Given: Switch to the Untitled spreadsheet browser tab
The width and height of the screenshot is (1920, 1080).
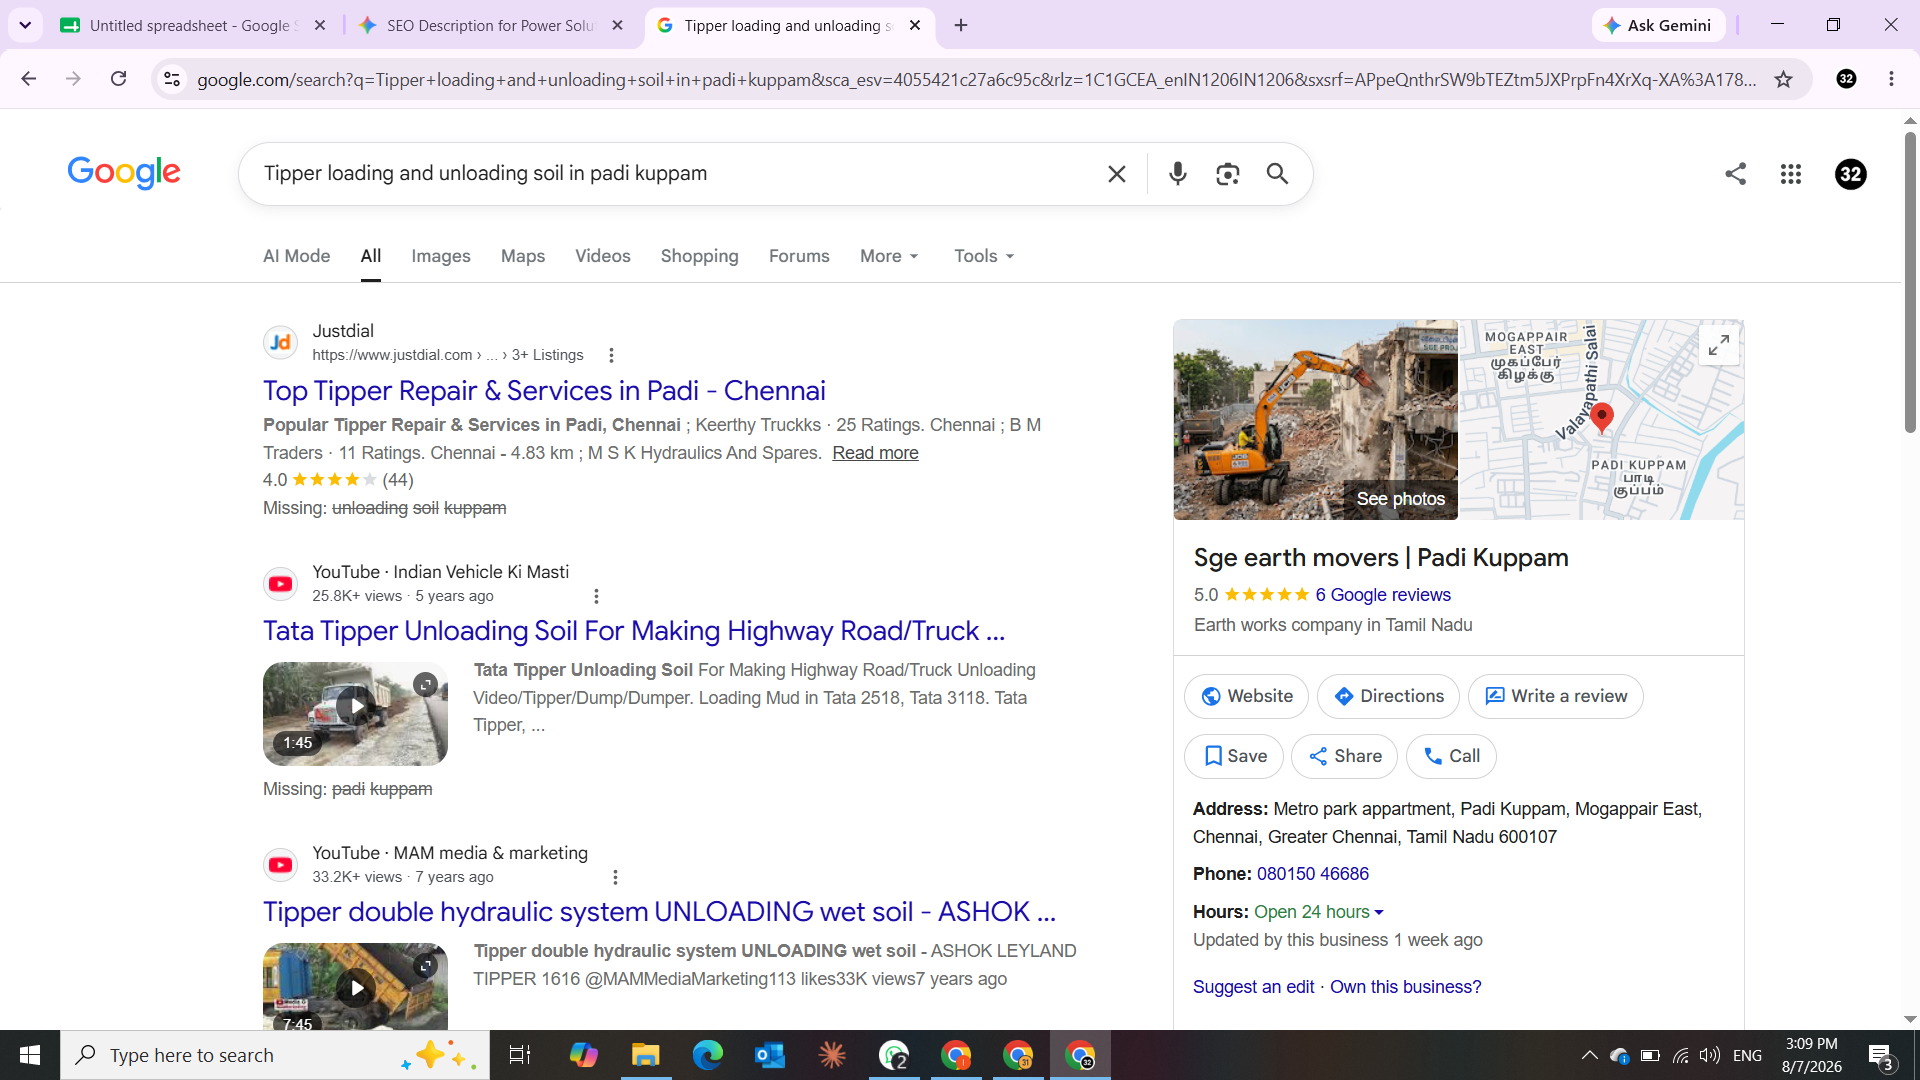Looking at the screenshot, I should (x=193, y=25).
